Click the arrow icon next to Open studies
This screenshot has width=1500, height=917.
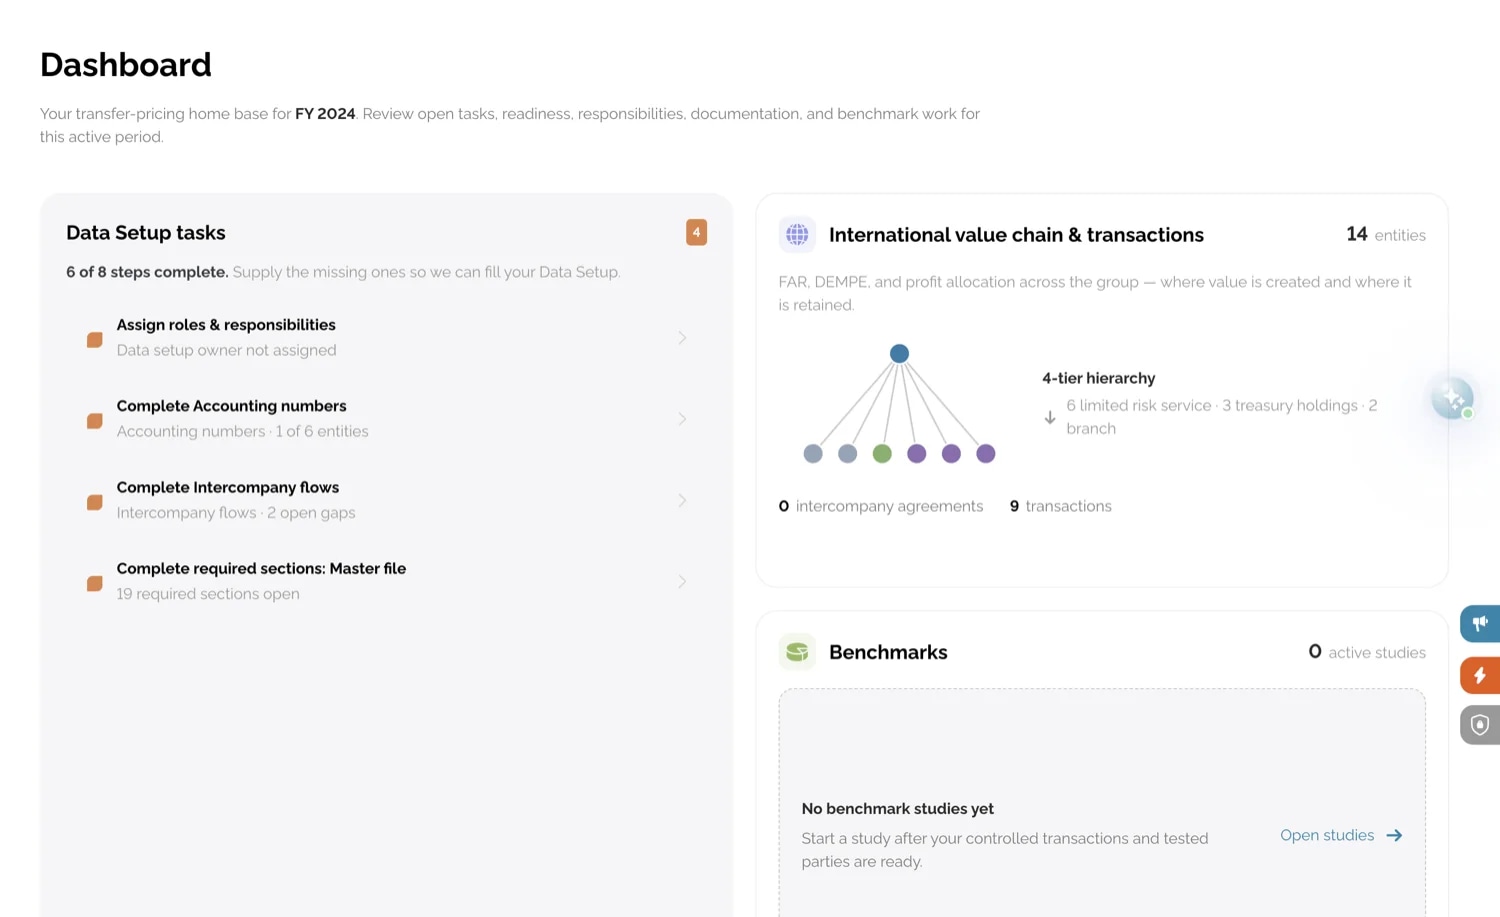click(x=1394, y=835)
